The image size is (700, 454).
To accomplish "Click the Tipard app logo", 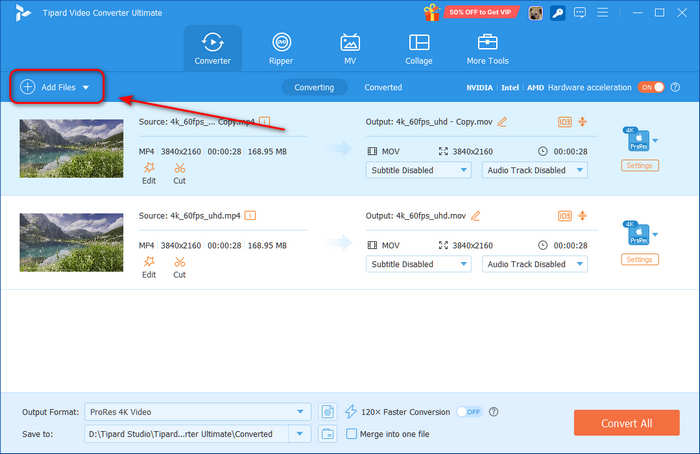I will [22, 12].
